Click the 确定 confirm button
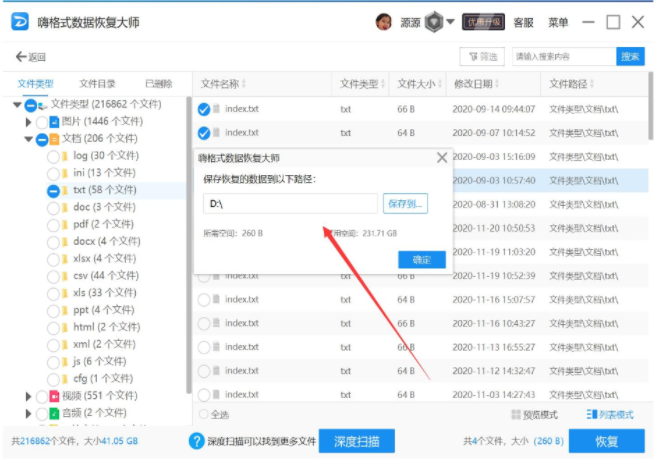This screenshot has height=467, width=663. pyautogui.click(x=421, y=260)
